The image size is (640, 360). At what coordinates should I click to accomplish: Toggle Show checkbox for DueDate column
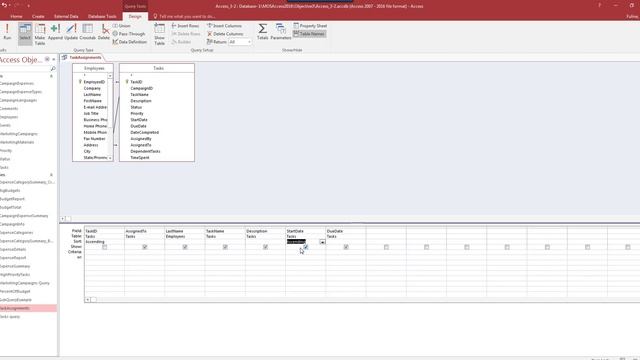point(346,247)
